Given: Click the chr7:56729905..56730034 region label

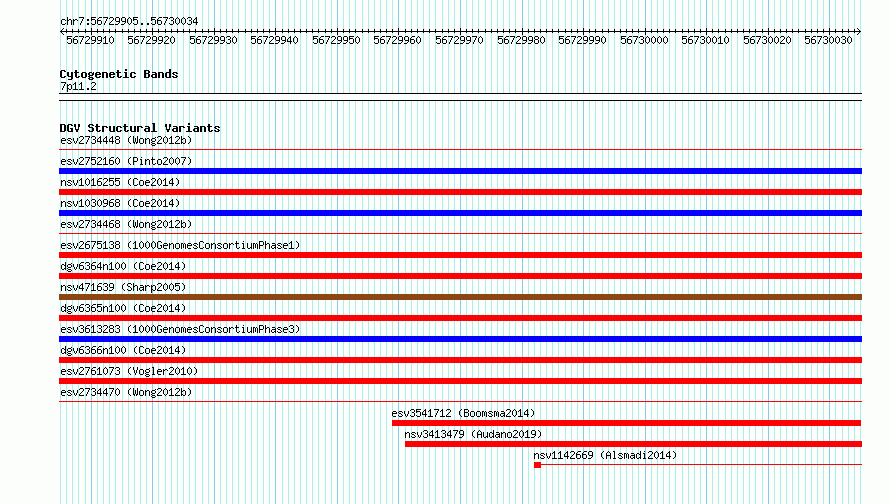Looking at the screenshot, I should click(129, 21).
